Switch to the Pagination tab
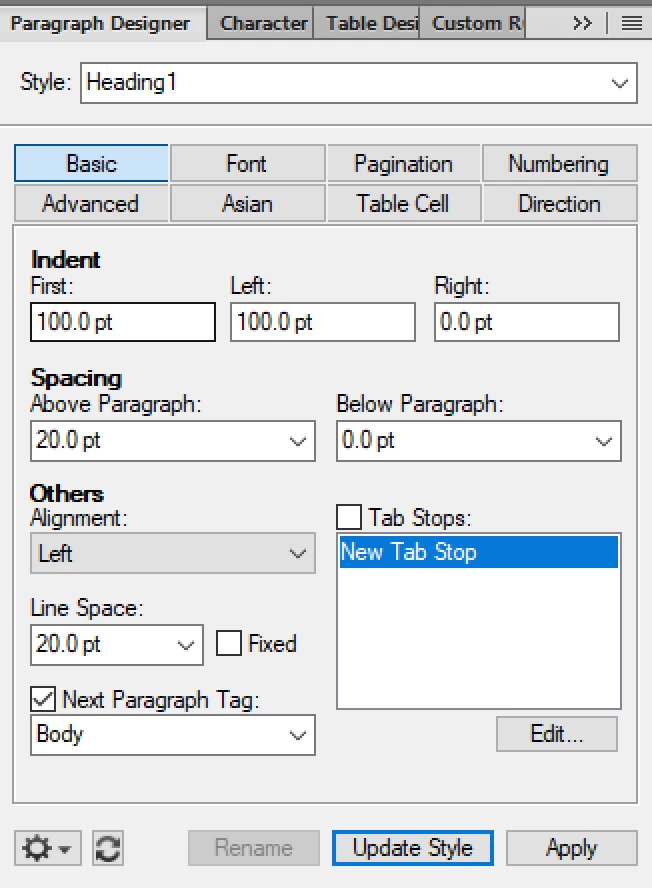The width and height of the screenshot is (652, 888). (x=403, y=164)
